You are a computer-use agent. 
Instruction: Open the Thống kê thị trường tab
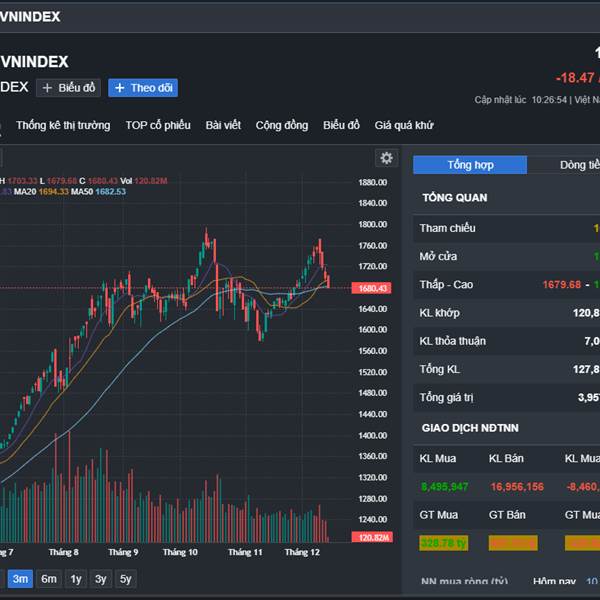(63, 125)
